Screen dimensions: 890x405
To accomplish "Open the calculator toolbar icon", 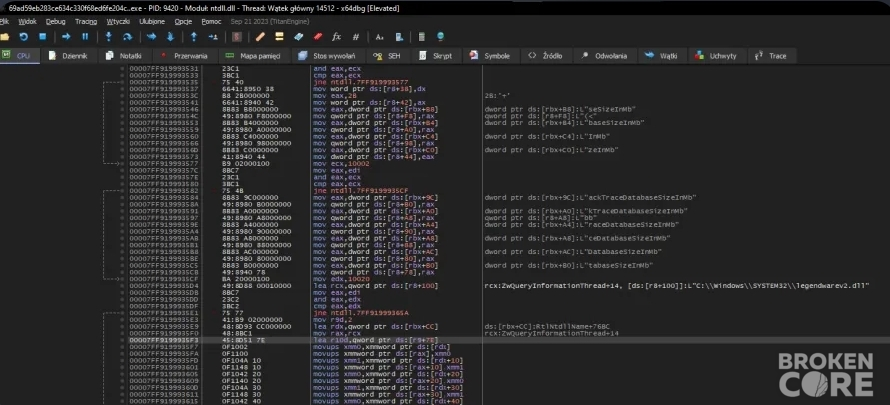I will (x=422, y=37).
